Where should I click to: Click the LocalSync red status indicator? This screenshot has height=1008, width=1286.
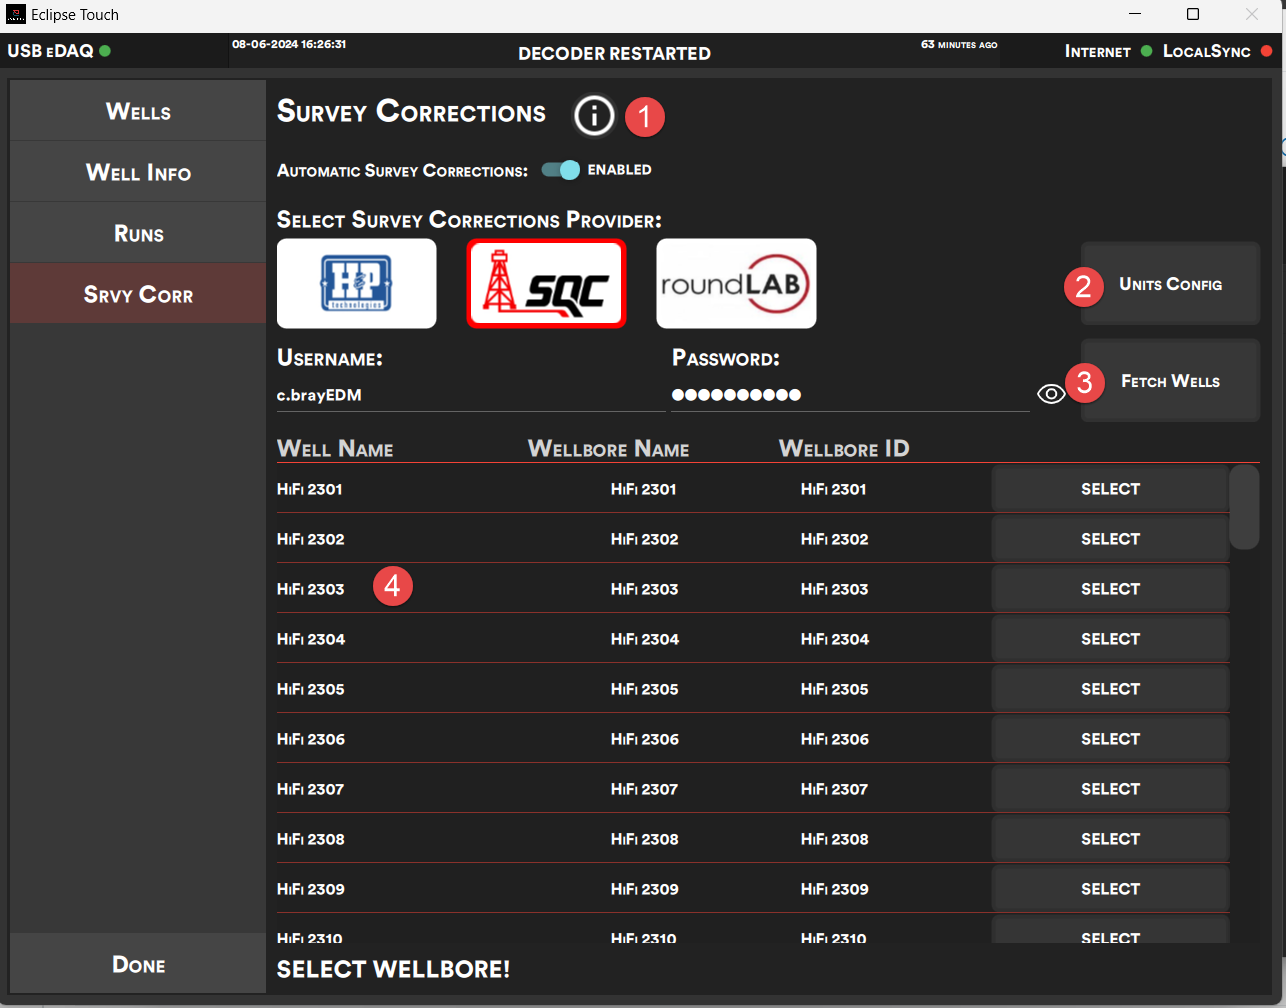tap(1266, 51)
